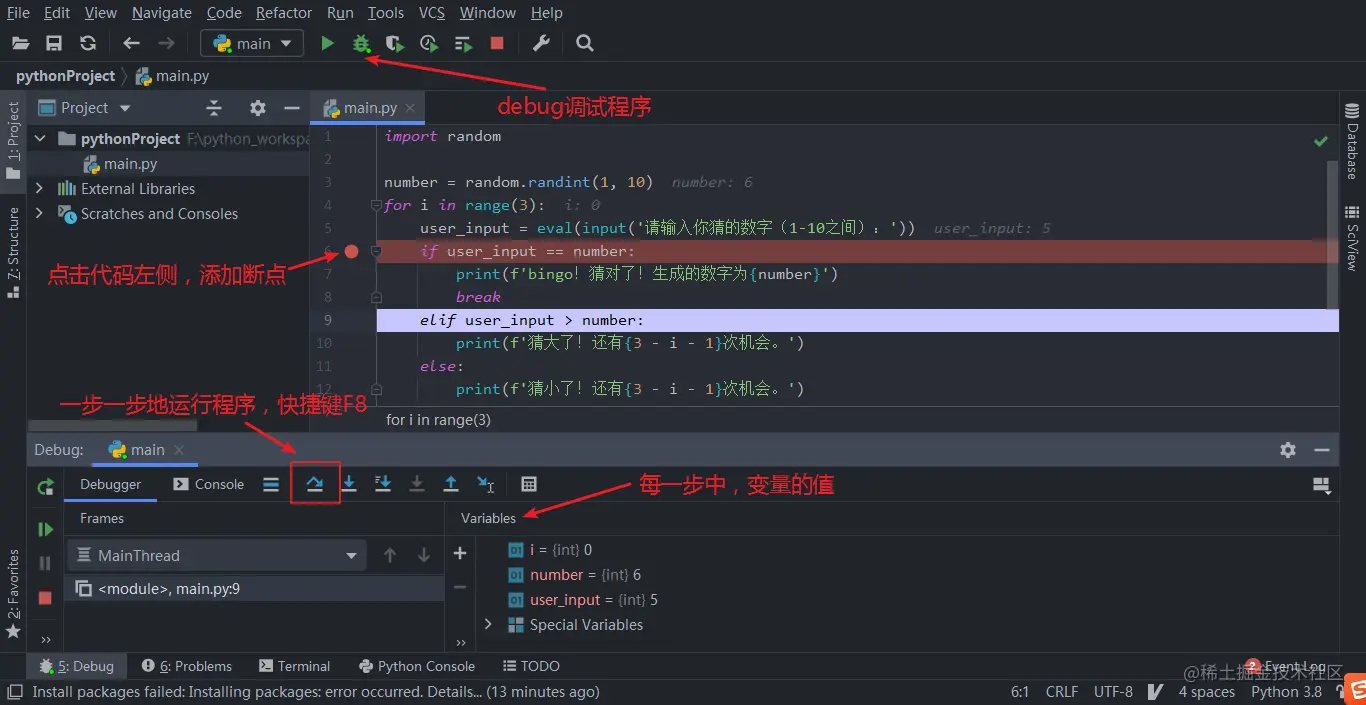Screen dimensions: 1366x705
Task: Open the MainThread thread dropdown
Action: [217, 555]
